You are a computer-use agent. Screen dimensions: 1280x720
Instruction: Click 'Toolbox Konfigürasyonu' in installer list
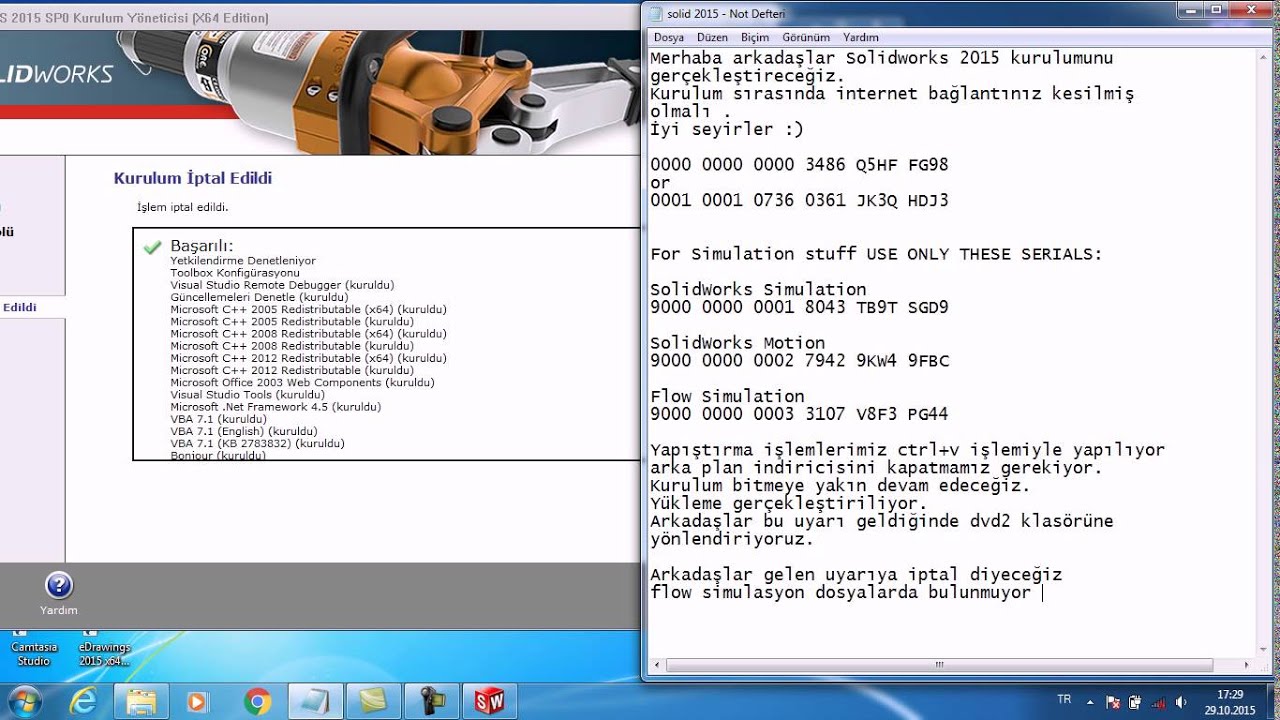[x=235, y=273]
